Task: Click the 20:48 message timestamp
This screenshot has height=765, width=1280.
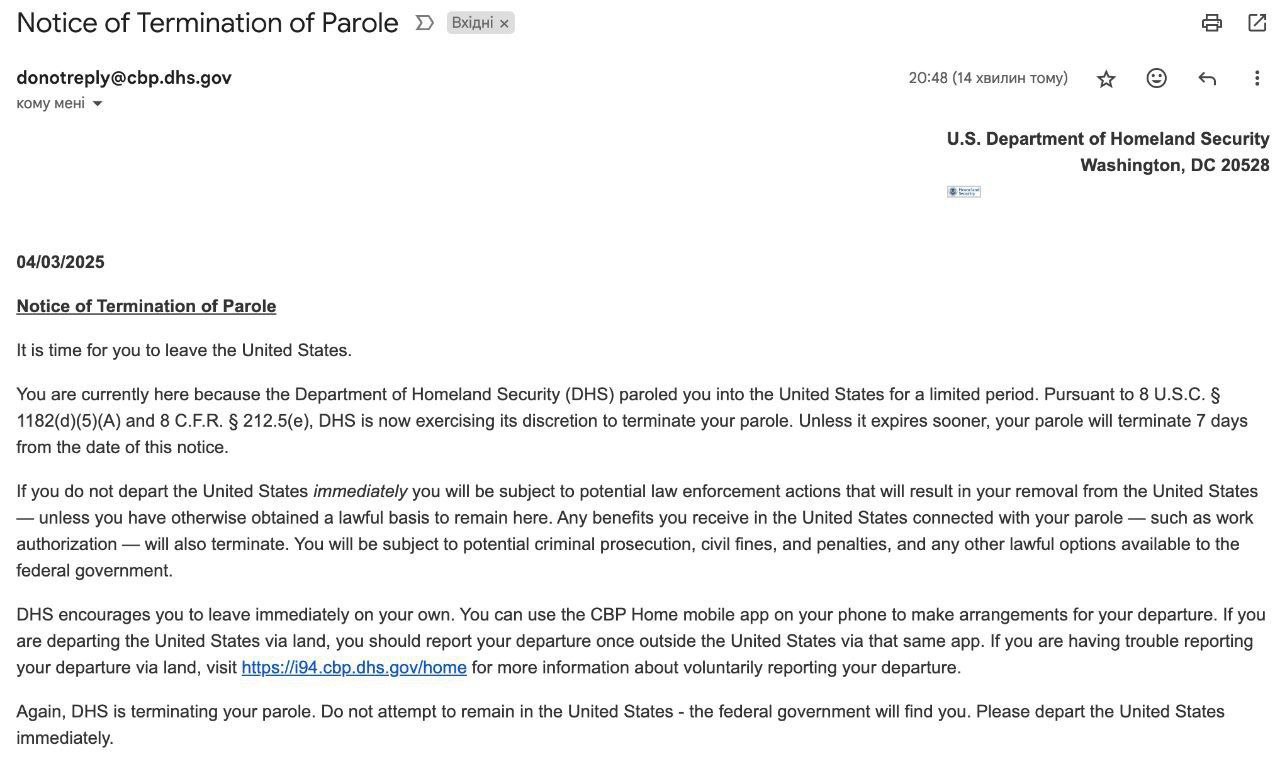Action: (988, 78)
